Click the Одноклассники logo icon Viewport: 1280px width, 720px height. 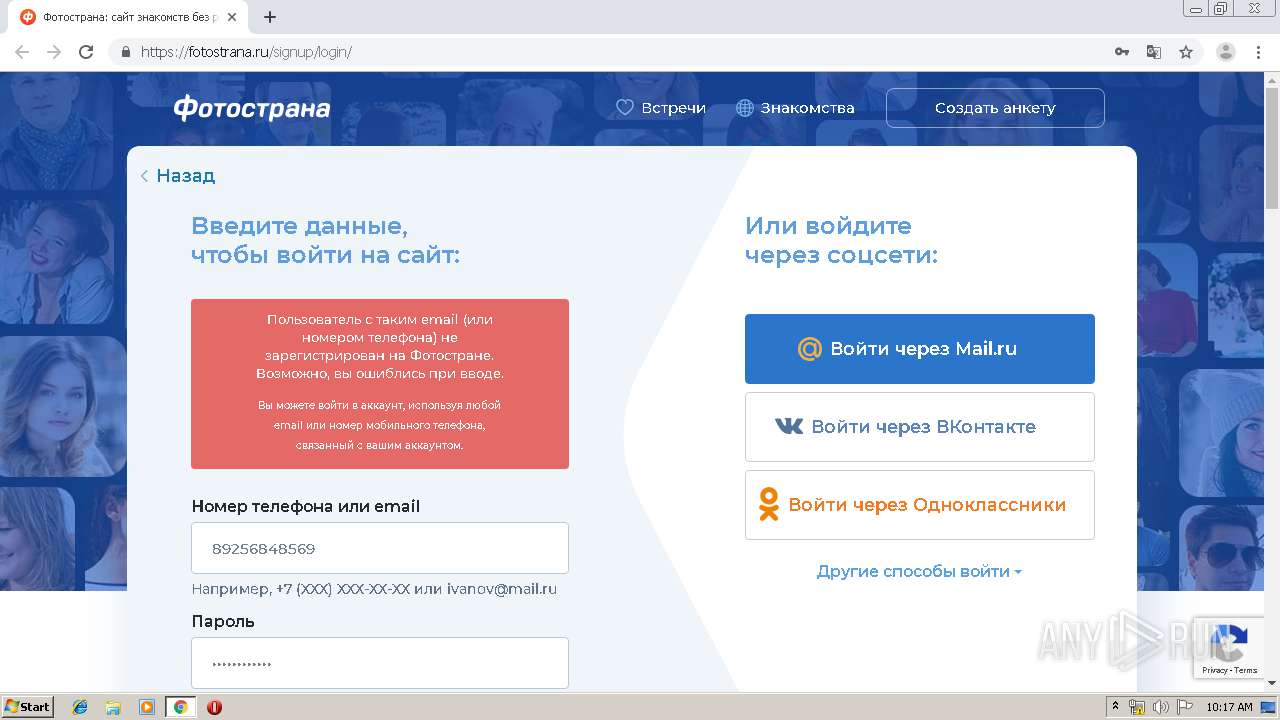768,505
